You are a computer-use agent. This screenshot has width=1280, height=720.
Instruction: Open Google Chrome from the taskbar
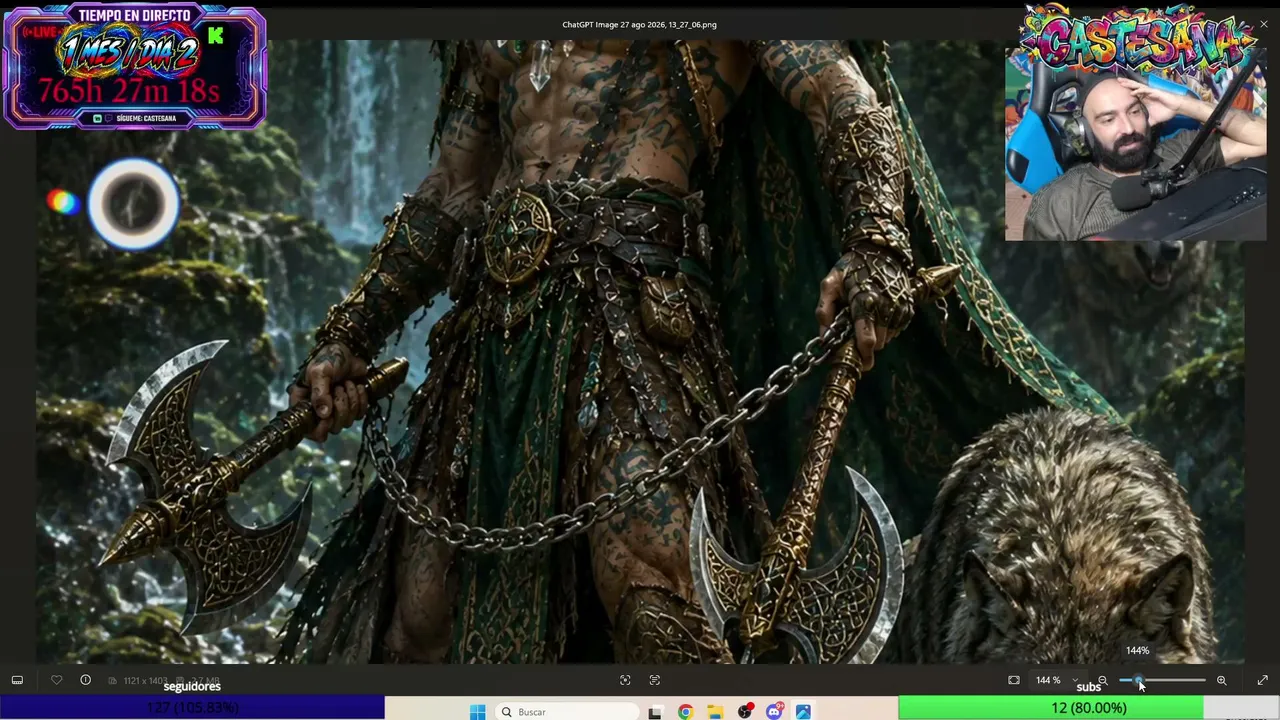(685, 712)
